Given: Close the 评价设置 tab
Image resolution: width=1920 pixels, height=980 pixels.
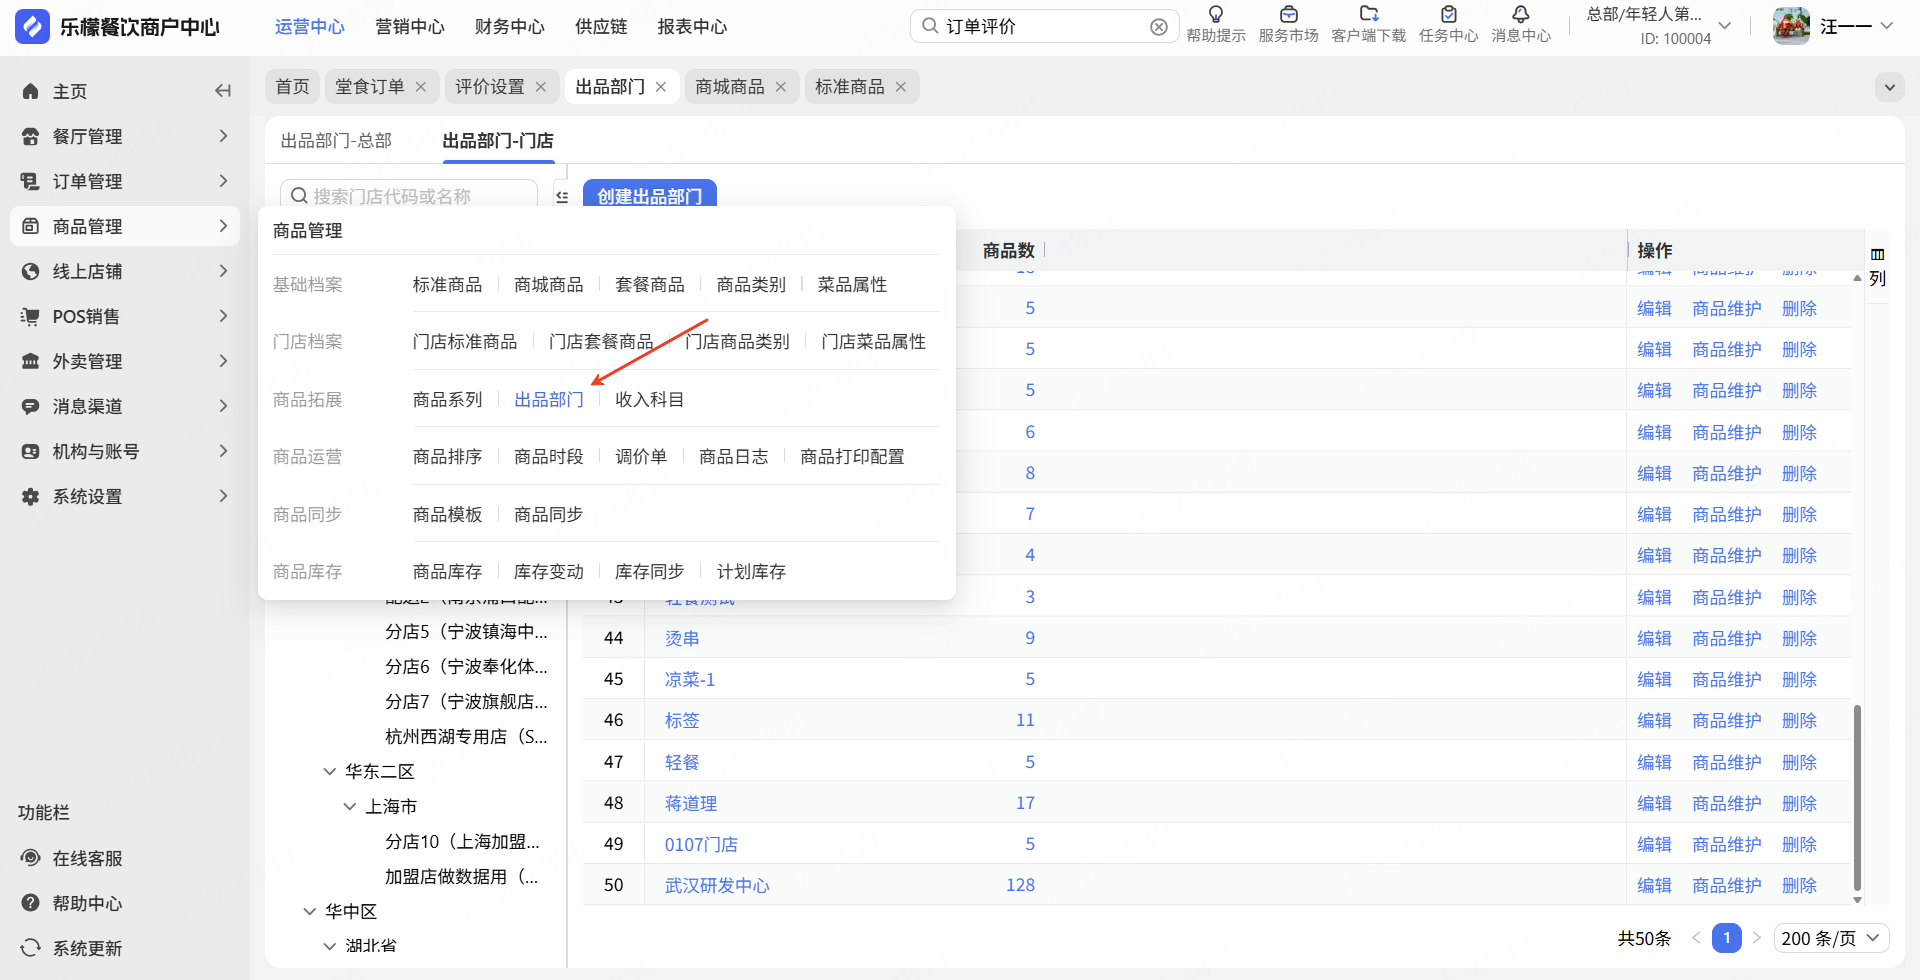Looking at the screenshot, I should (x=541, y=87).
